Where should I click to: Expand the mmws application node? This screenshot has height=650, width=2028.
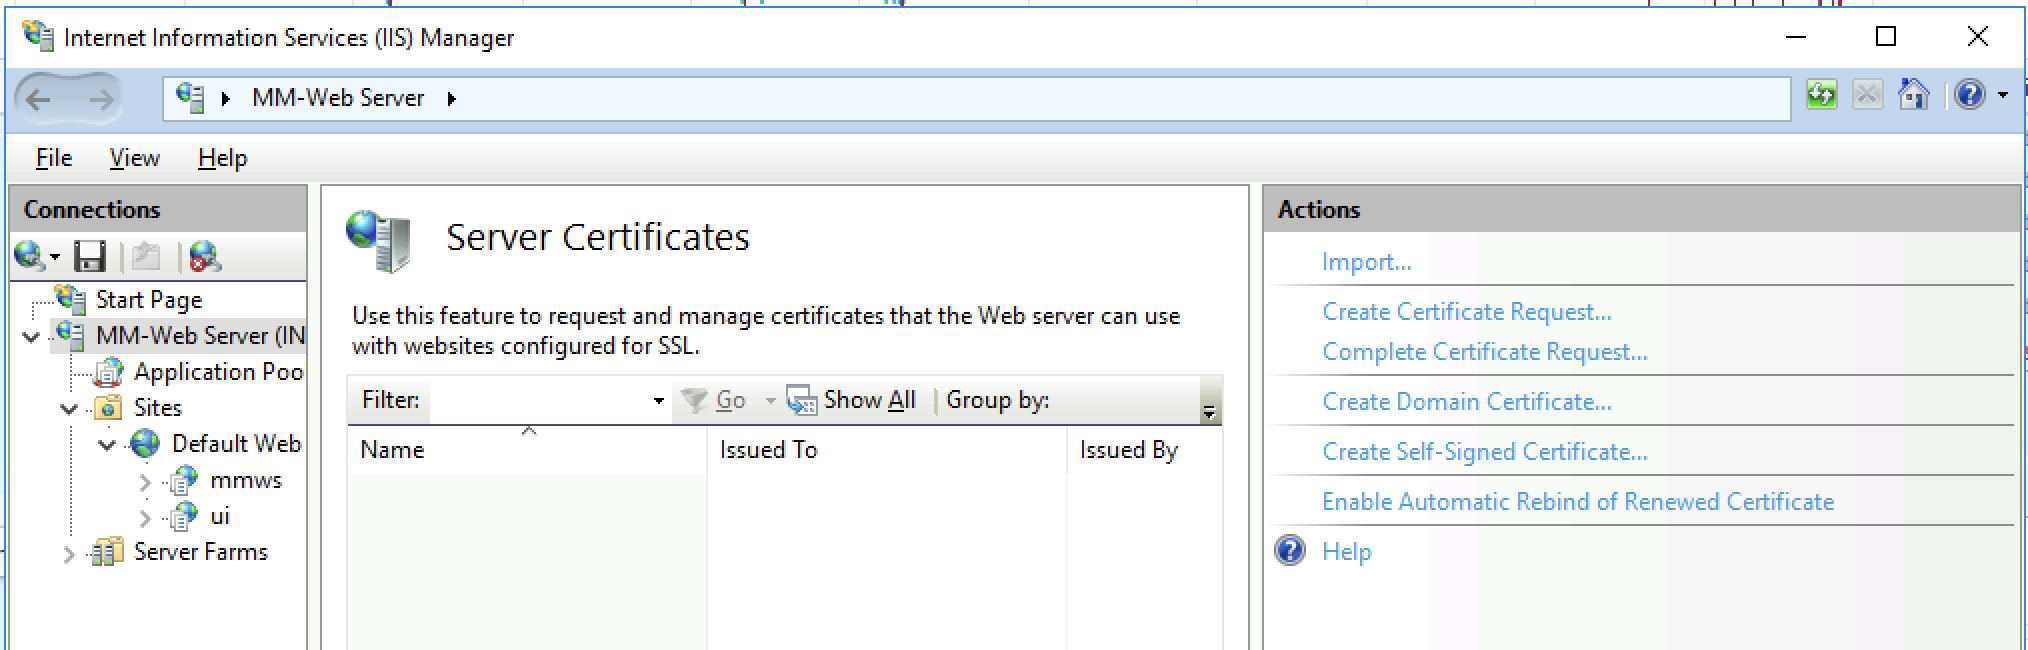(x=144, y=482)
